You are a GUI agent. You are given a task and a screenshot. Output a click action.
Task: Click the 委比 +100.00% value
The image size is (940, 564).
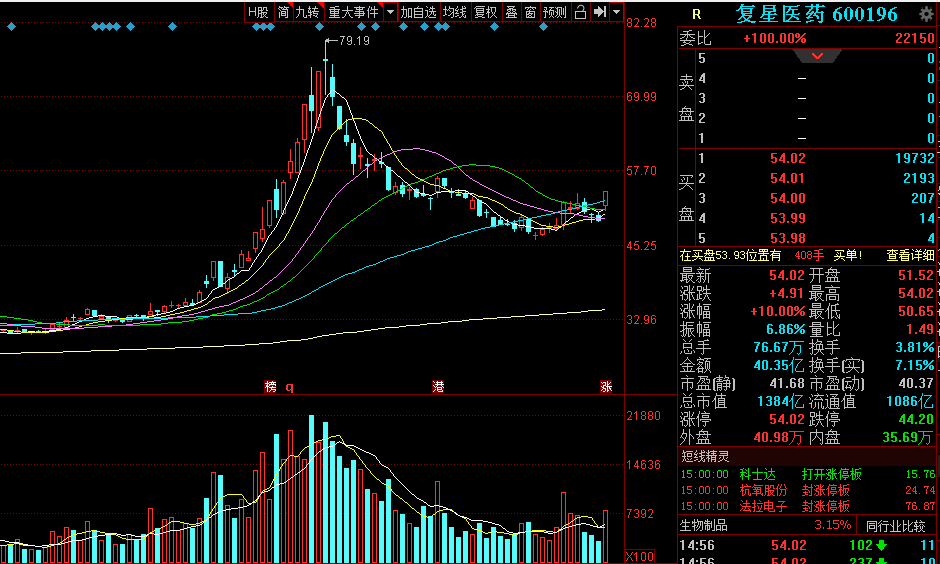[x=775, y=38]
